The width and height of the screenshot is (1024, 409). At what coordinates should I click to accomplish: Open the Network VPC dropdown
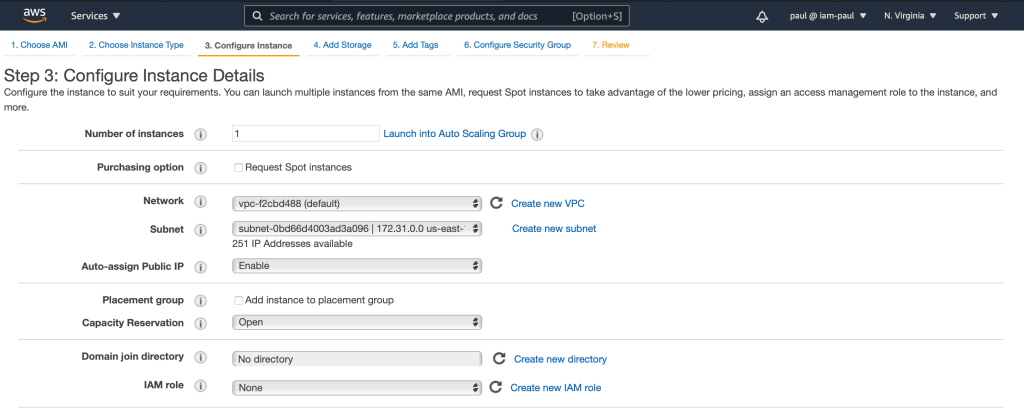point(356,203)
